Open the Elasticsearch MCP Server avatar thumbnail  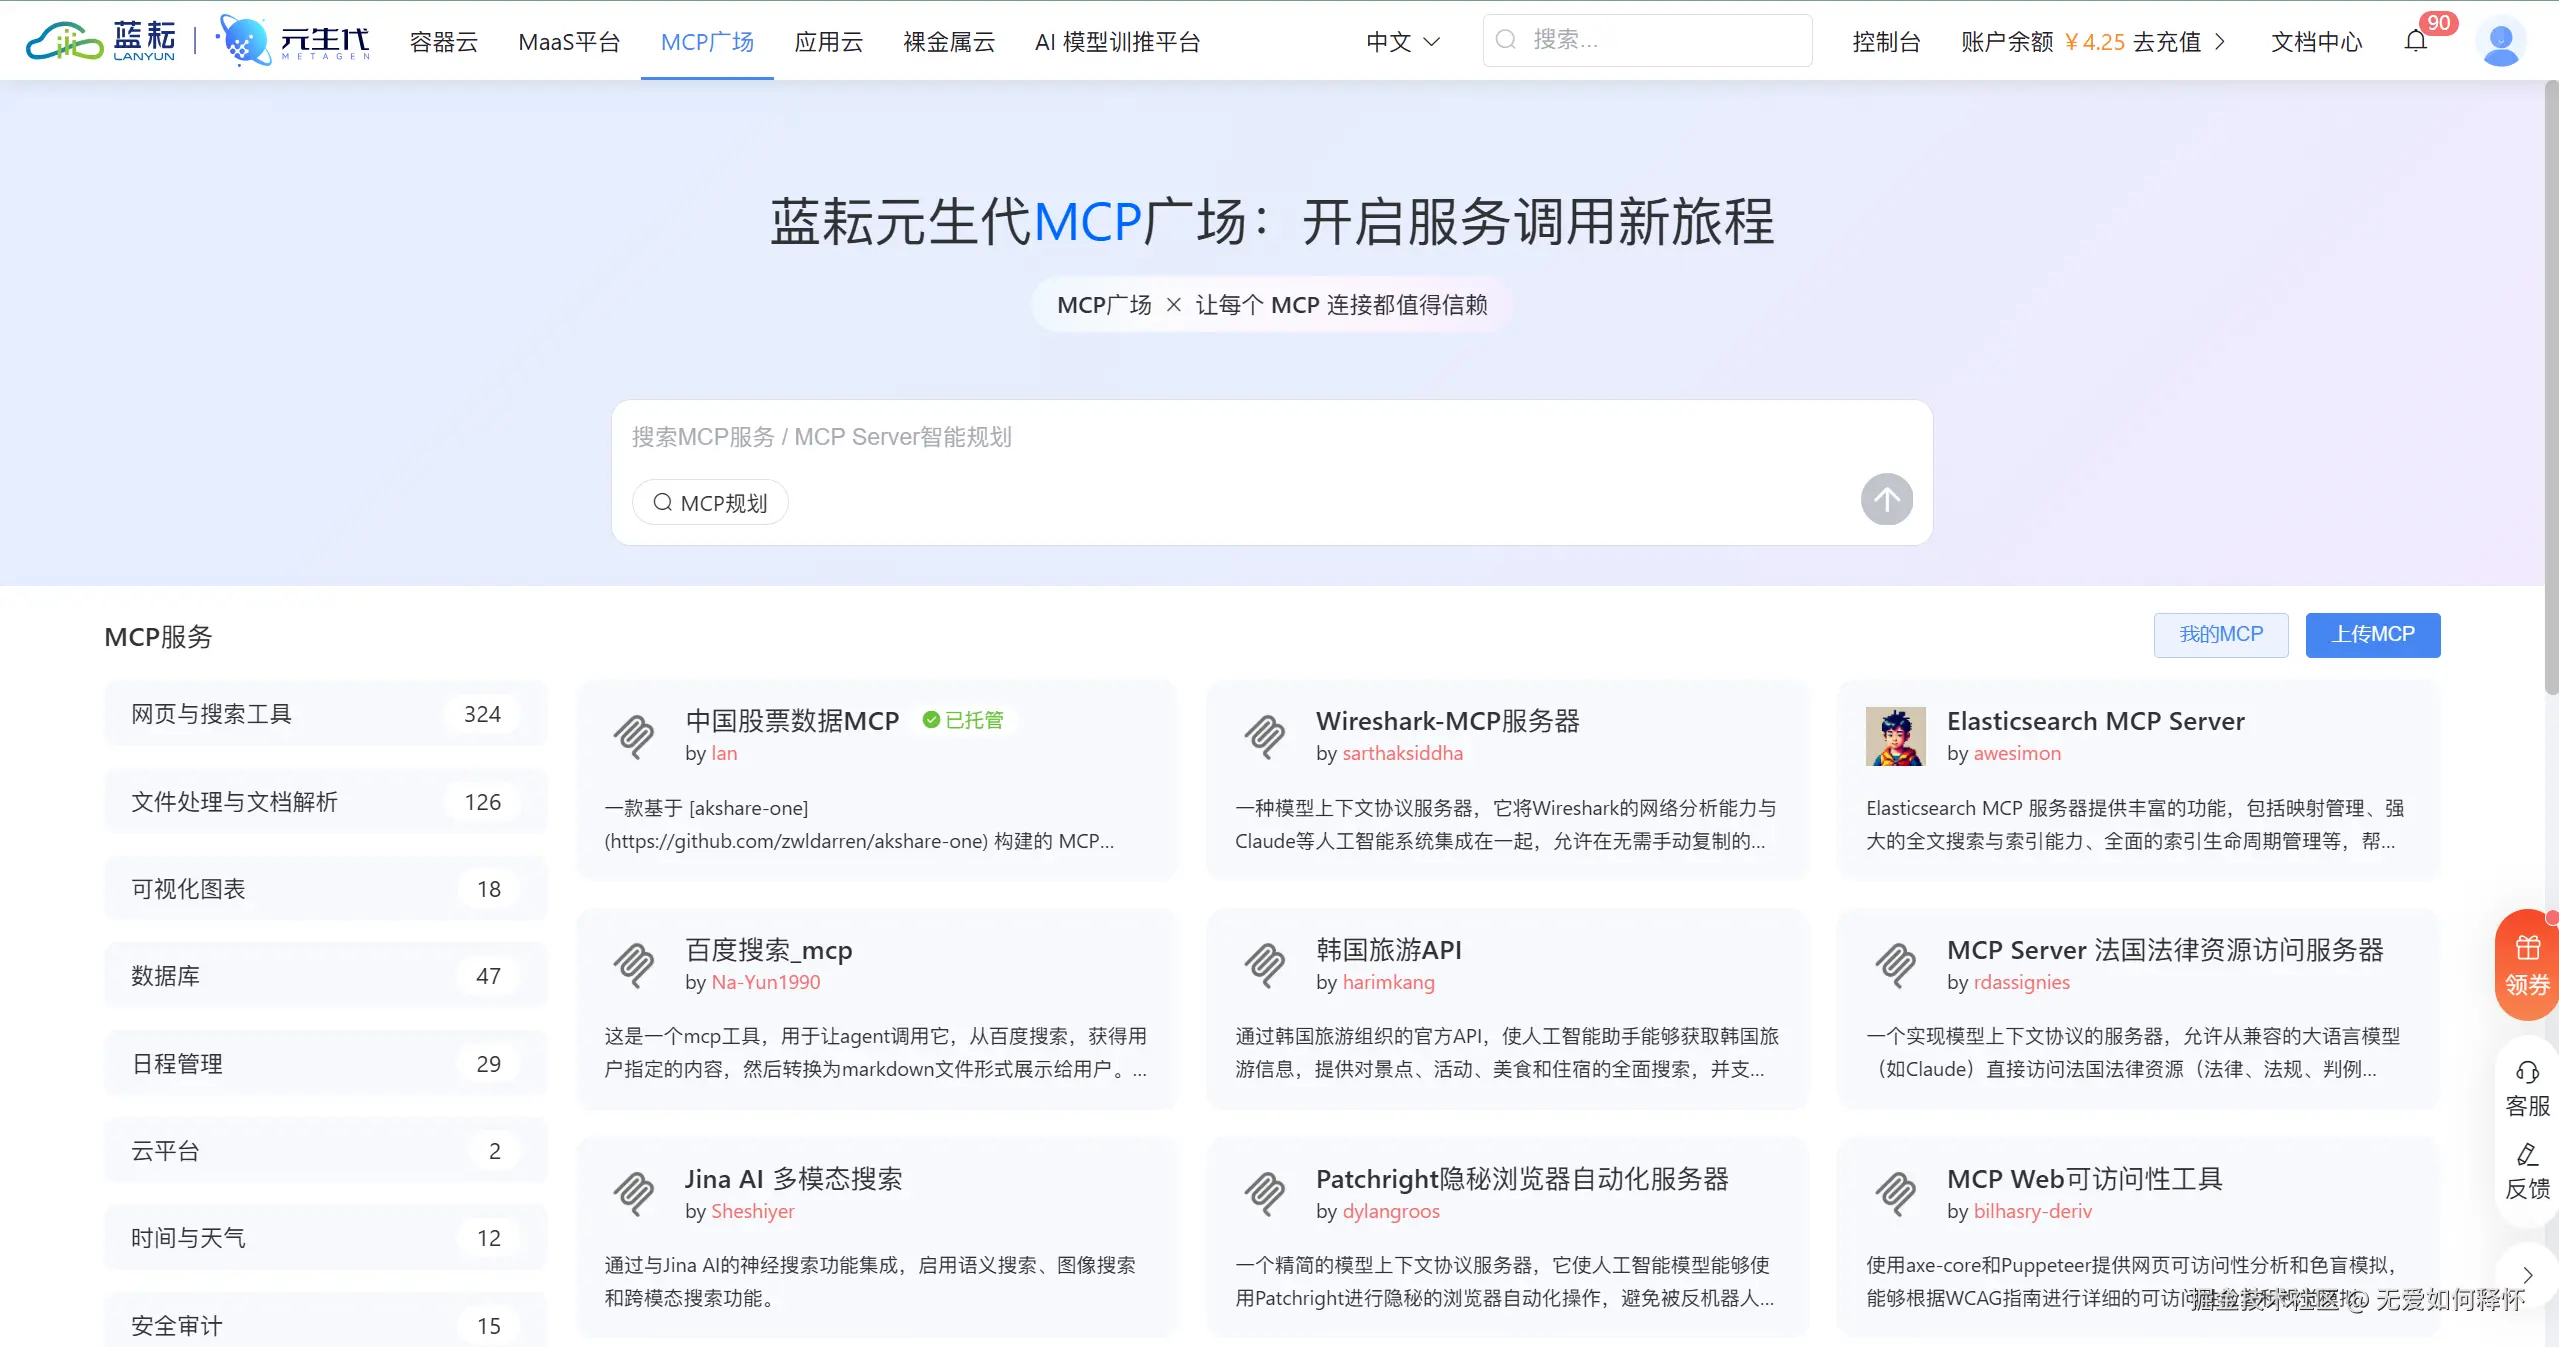coord(1895,736)
